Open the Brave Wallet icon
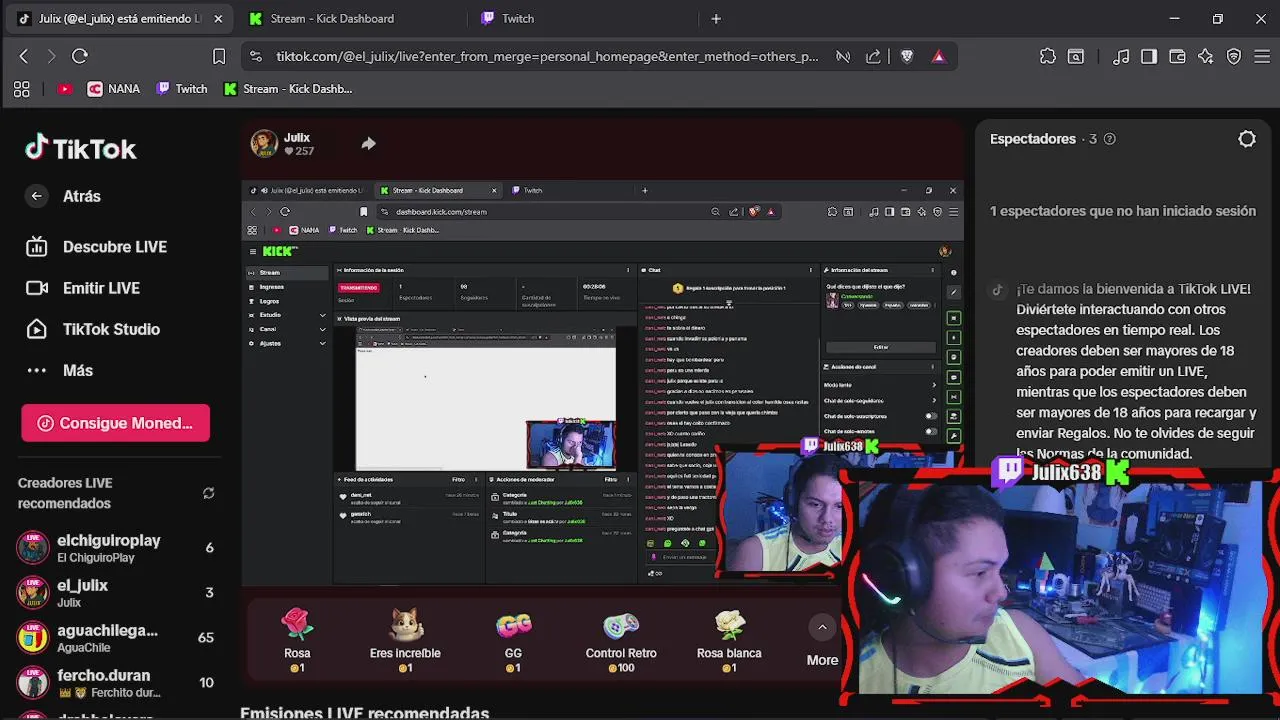Screen dimensions: 1280x720 pyautogui.click(x=1177, y=57)
